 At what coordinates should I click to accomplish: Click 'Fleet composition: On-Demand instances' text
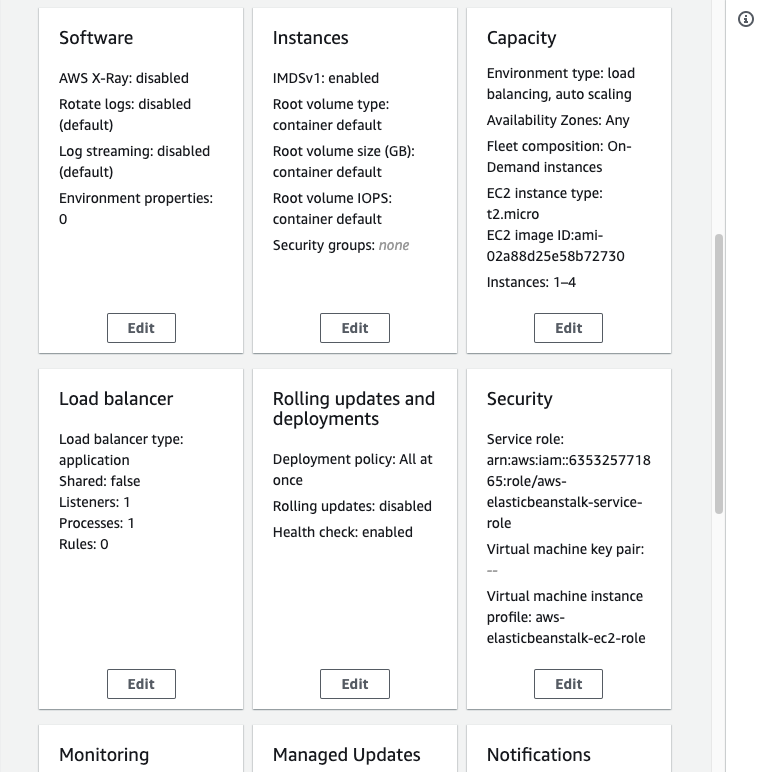tap(559, 157)
